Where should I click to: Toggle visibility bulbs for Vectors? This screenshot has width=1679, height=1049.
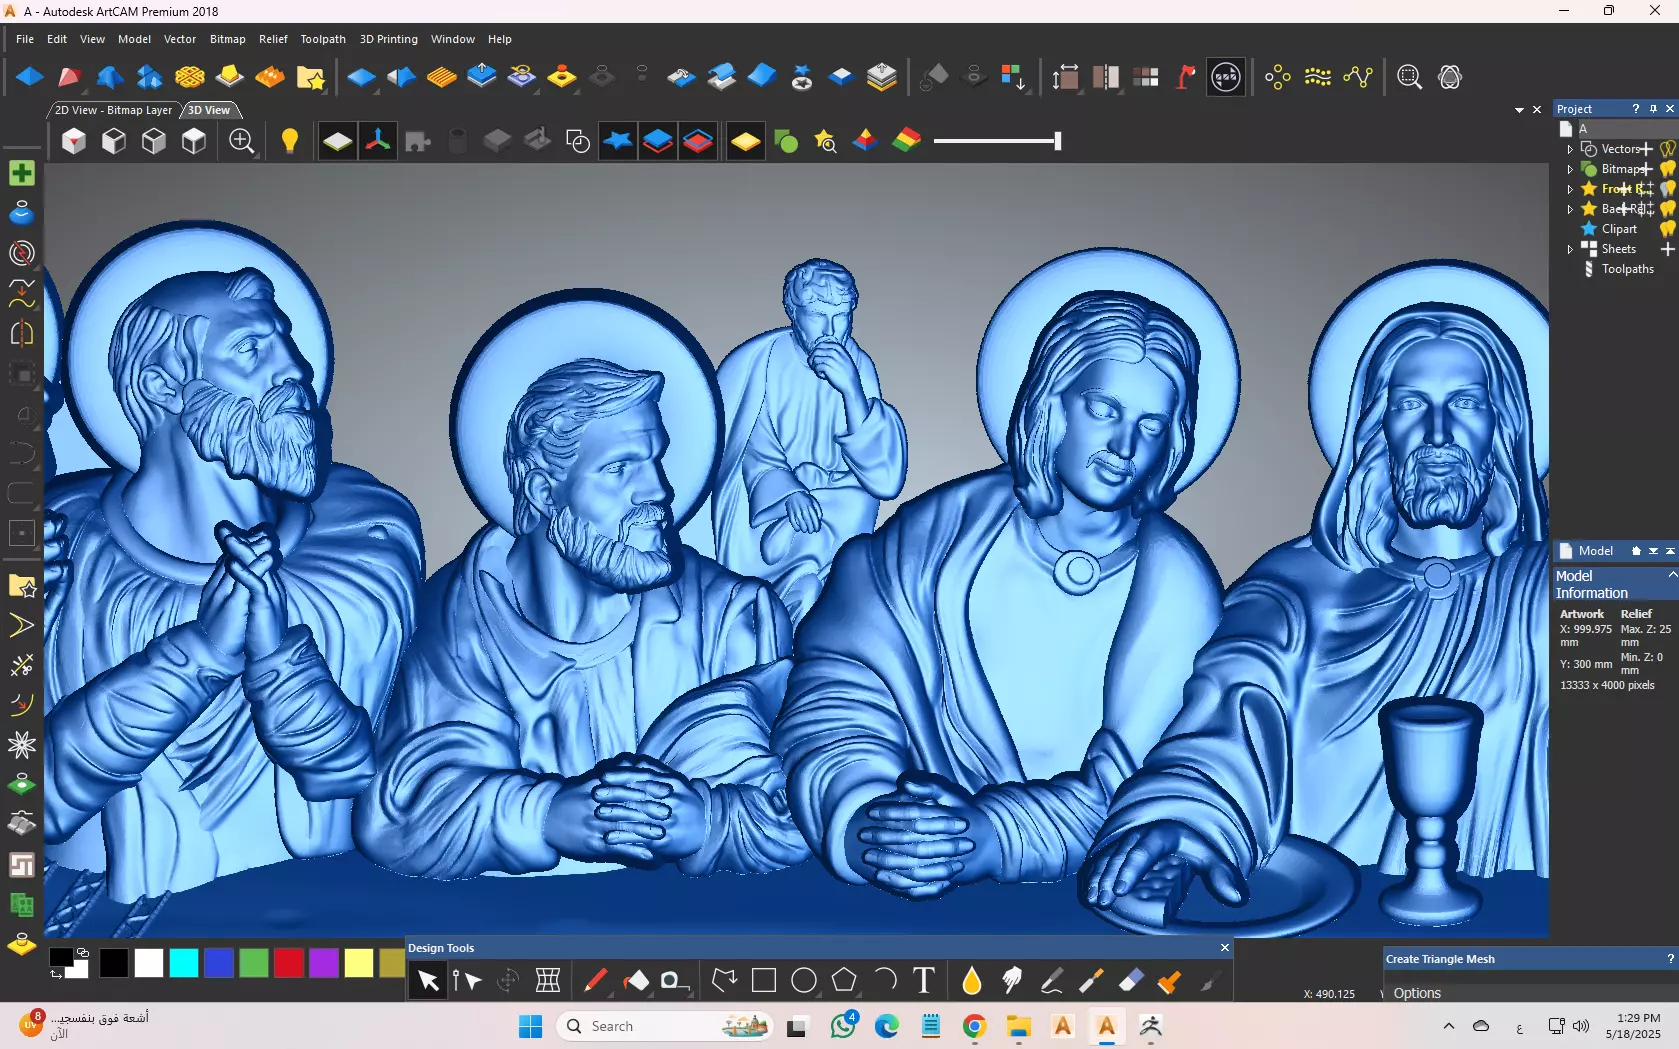[x=1667, y=149]
